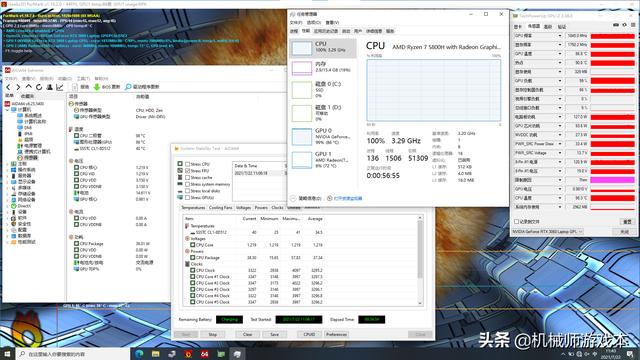
Task: Click the 报告 report icon in AIDA64
Action: coord(75,87)
